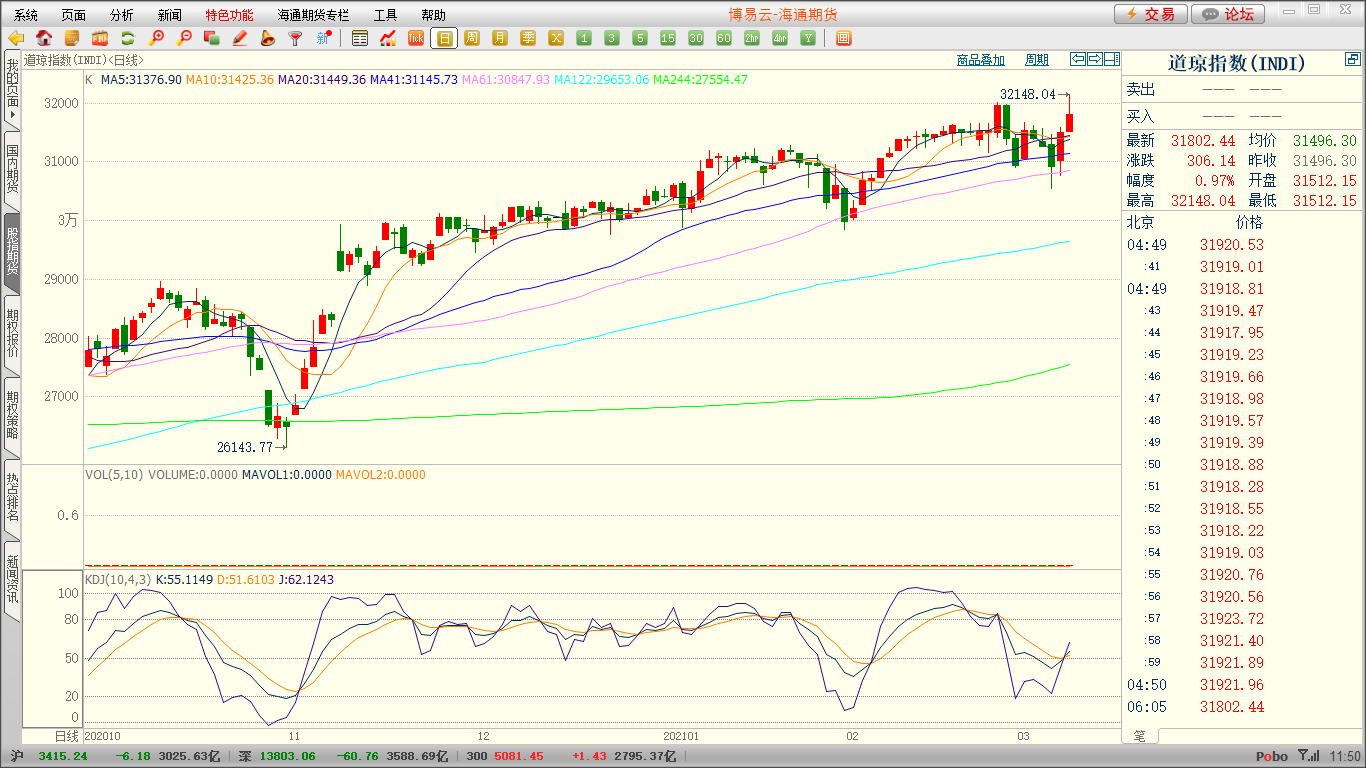Image resolution: width=1366 pixels, height=768 pixels.
Task: Select the quarterly 季 period button
Action: coord(528,38)
